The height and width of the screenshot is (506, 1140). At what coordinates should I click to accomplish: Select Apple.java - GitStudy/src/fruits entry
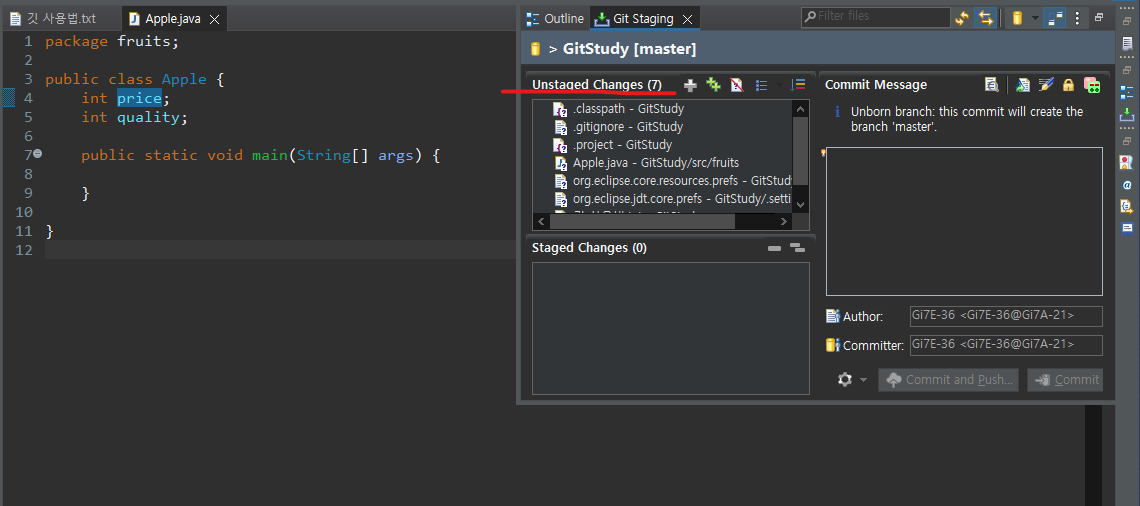(646, 163)
